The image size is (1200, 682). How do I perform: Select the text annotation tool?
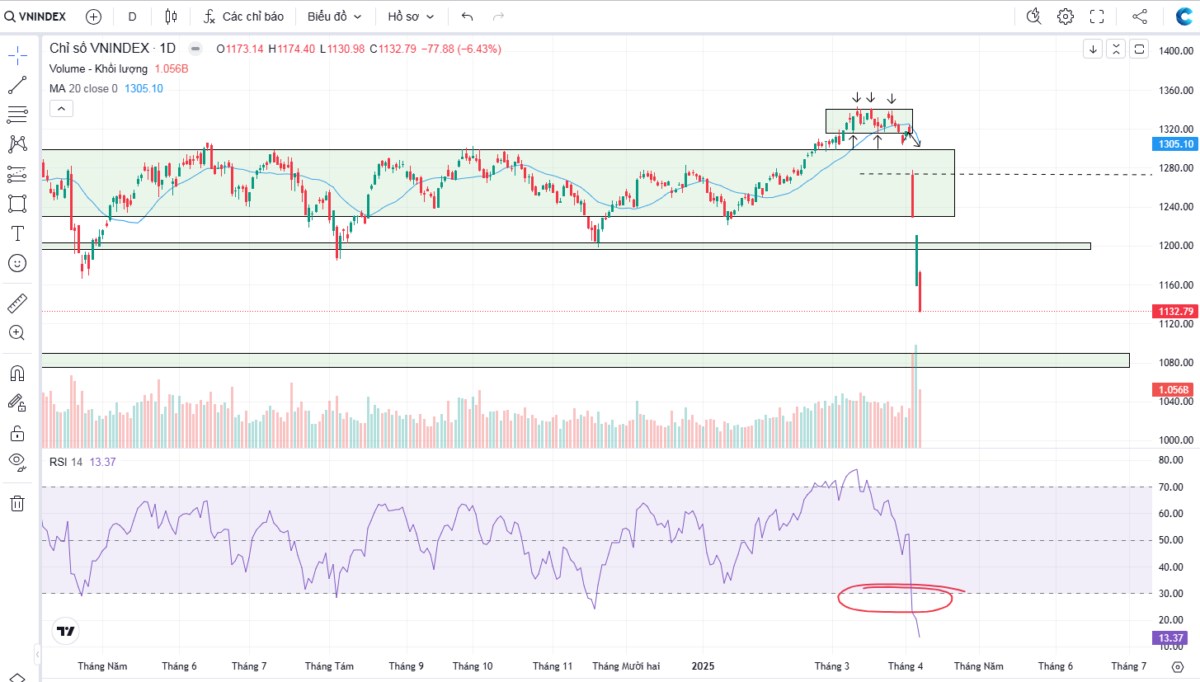pos(17,233)
